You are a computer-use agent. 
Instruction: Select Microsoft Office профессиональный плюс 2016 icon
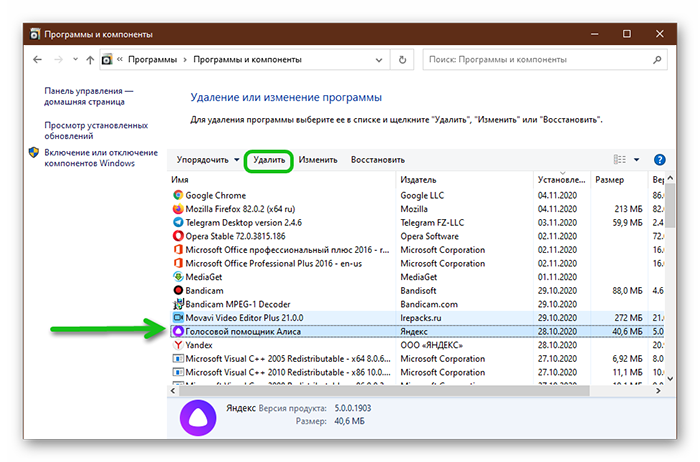click(x=178, y=250)
